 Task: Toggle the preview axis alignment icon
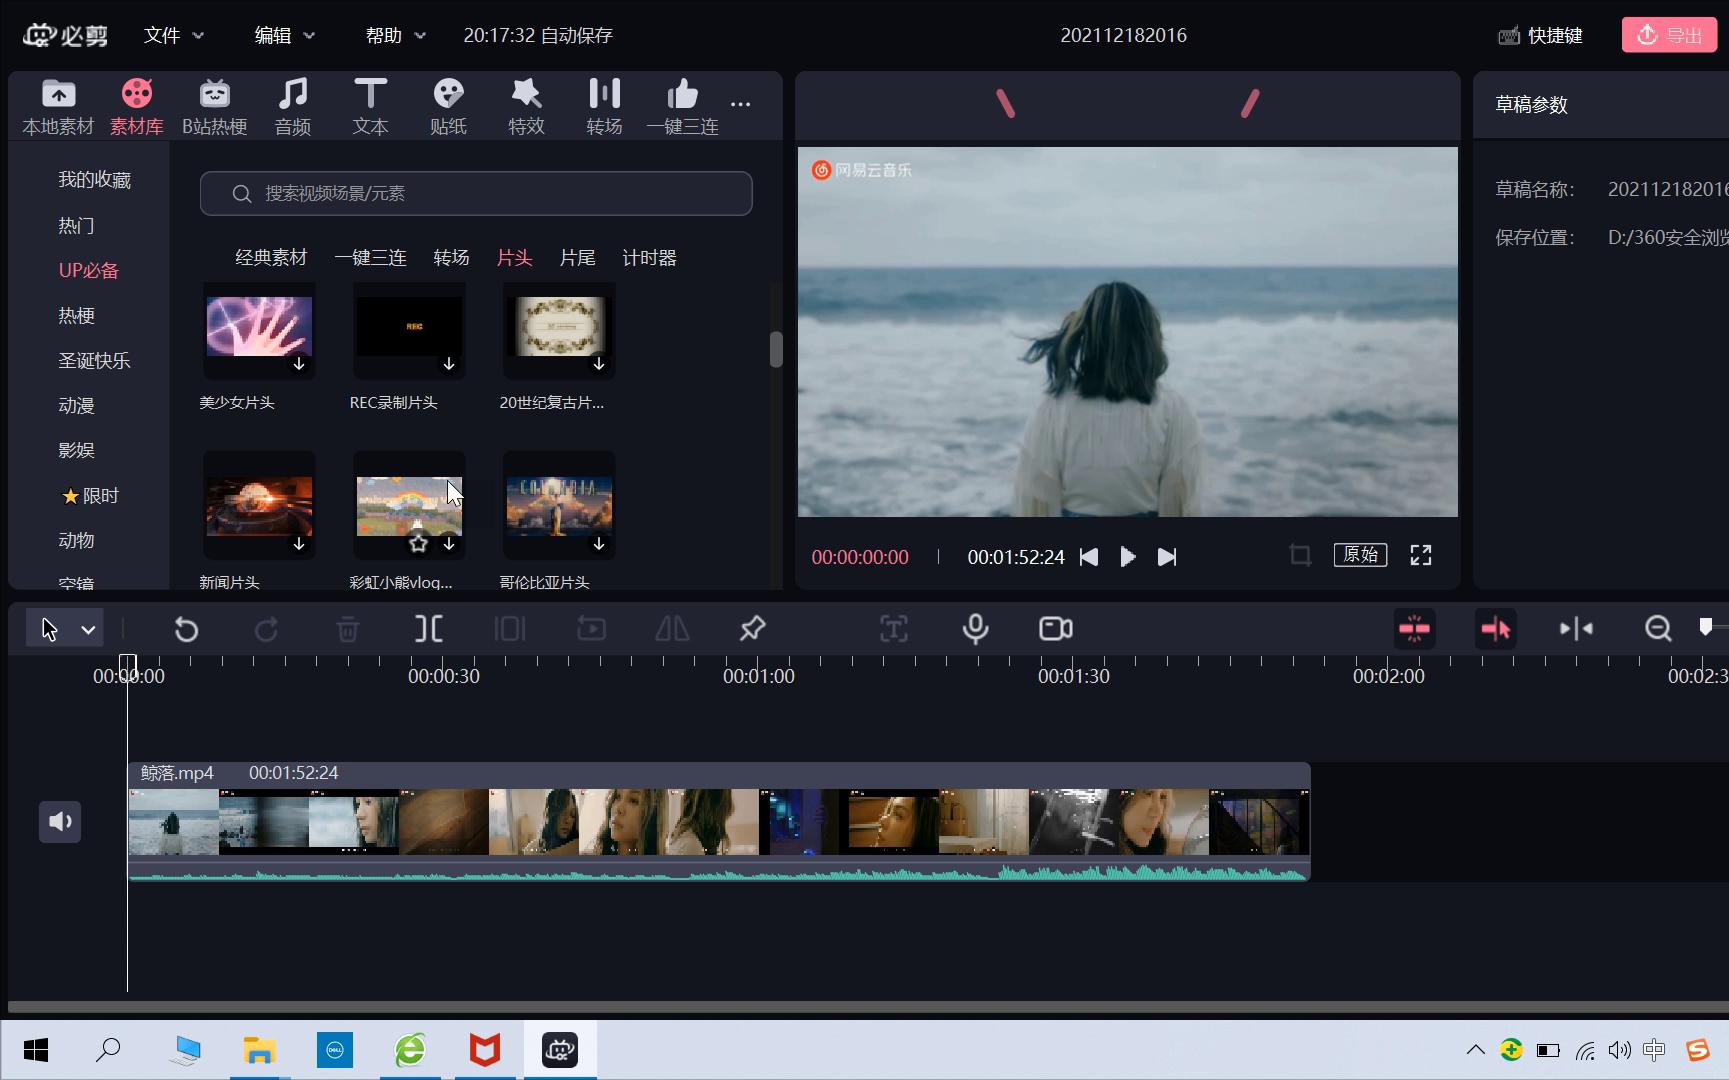tap(1577, 629)
